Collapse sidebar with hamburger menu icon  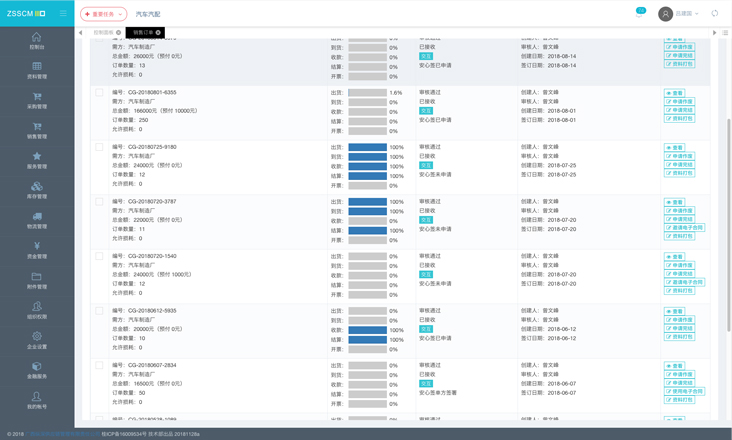click(63, 14)
